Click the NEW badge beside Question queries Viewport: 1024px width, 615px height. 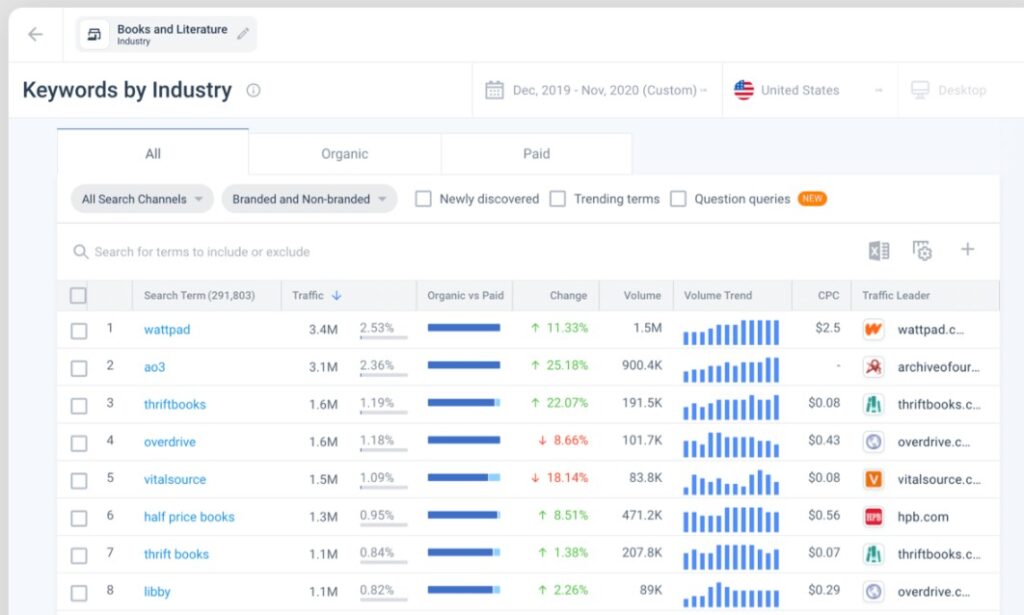[x=812, y=198]
